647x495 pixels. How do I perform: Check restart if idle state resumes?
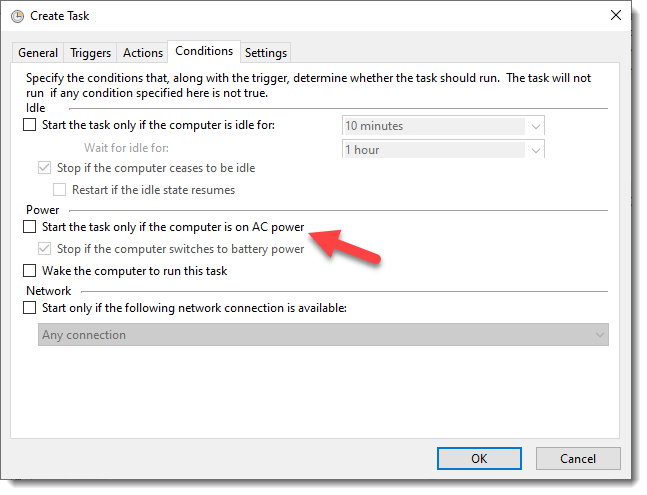59,190
